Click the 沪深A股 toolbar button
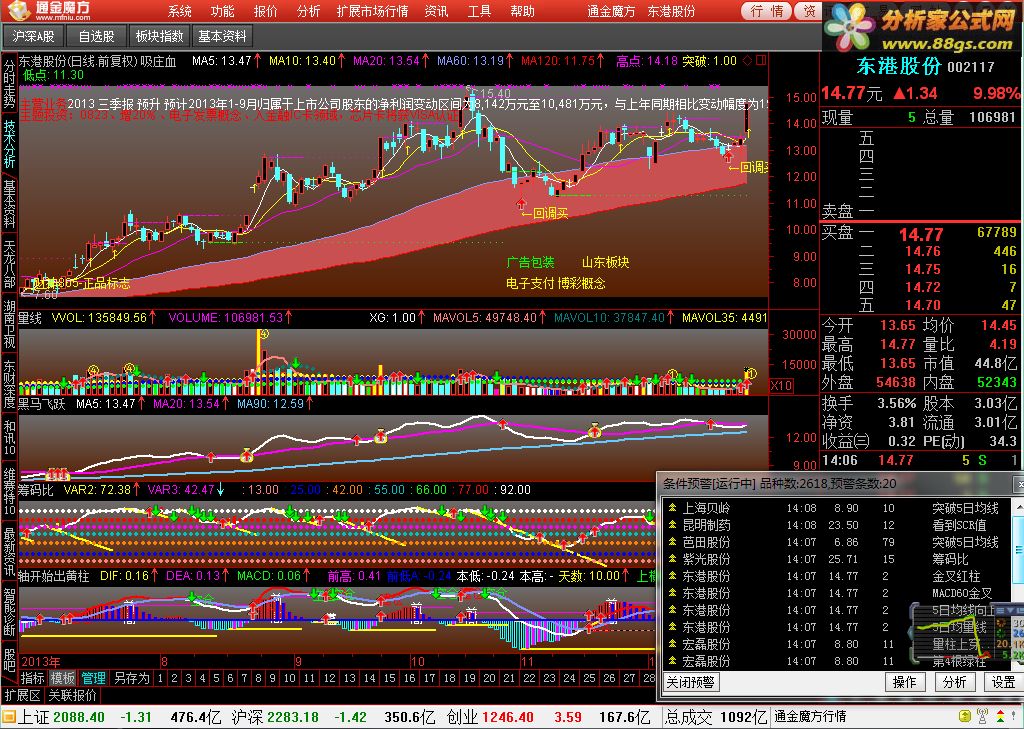Image resolution: width=1024 pixels, height=729 pixels. 33,37
